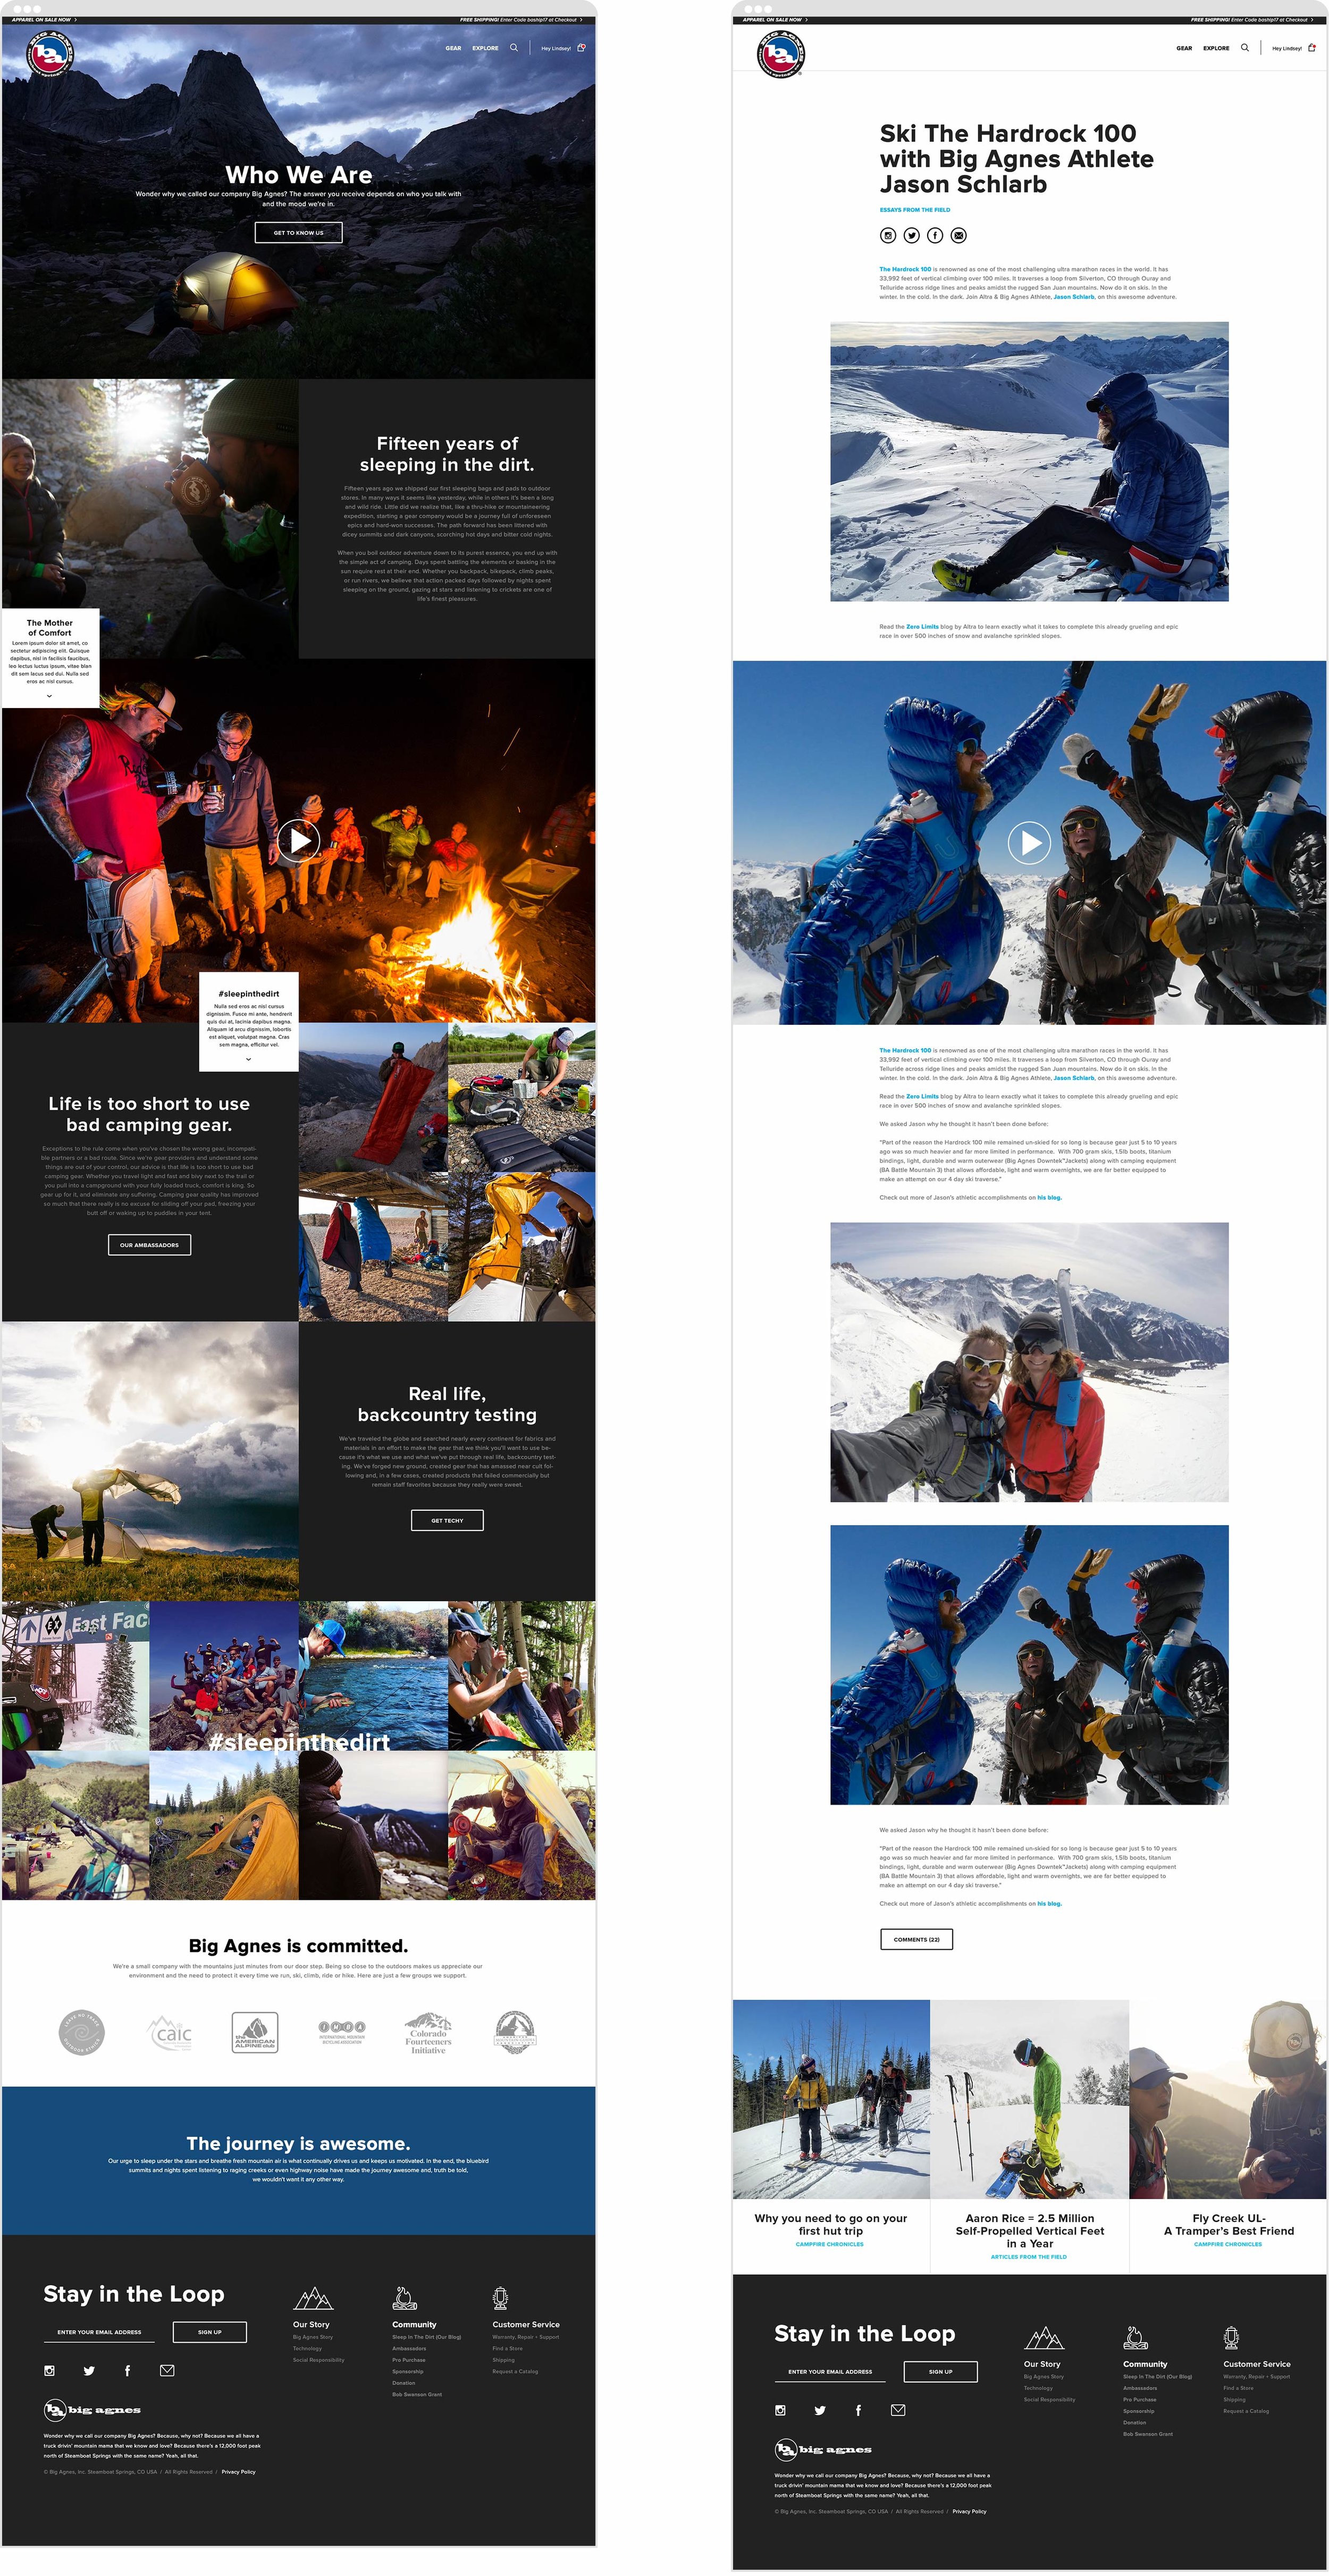Viewport: 1329px width, 2576px height.
Task: Share article via email circle icon
Action: pyautogui.click(x=958, y=235)
